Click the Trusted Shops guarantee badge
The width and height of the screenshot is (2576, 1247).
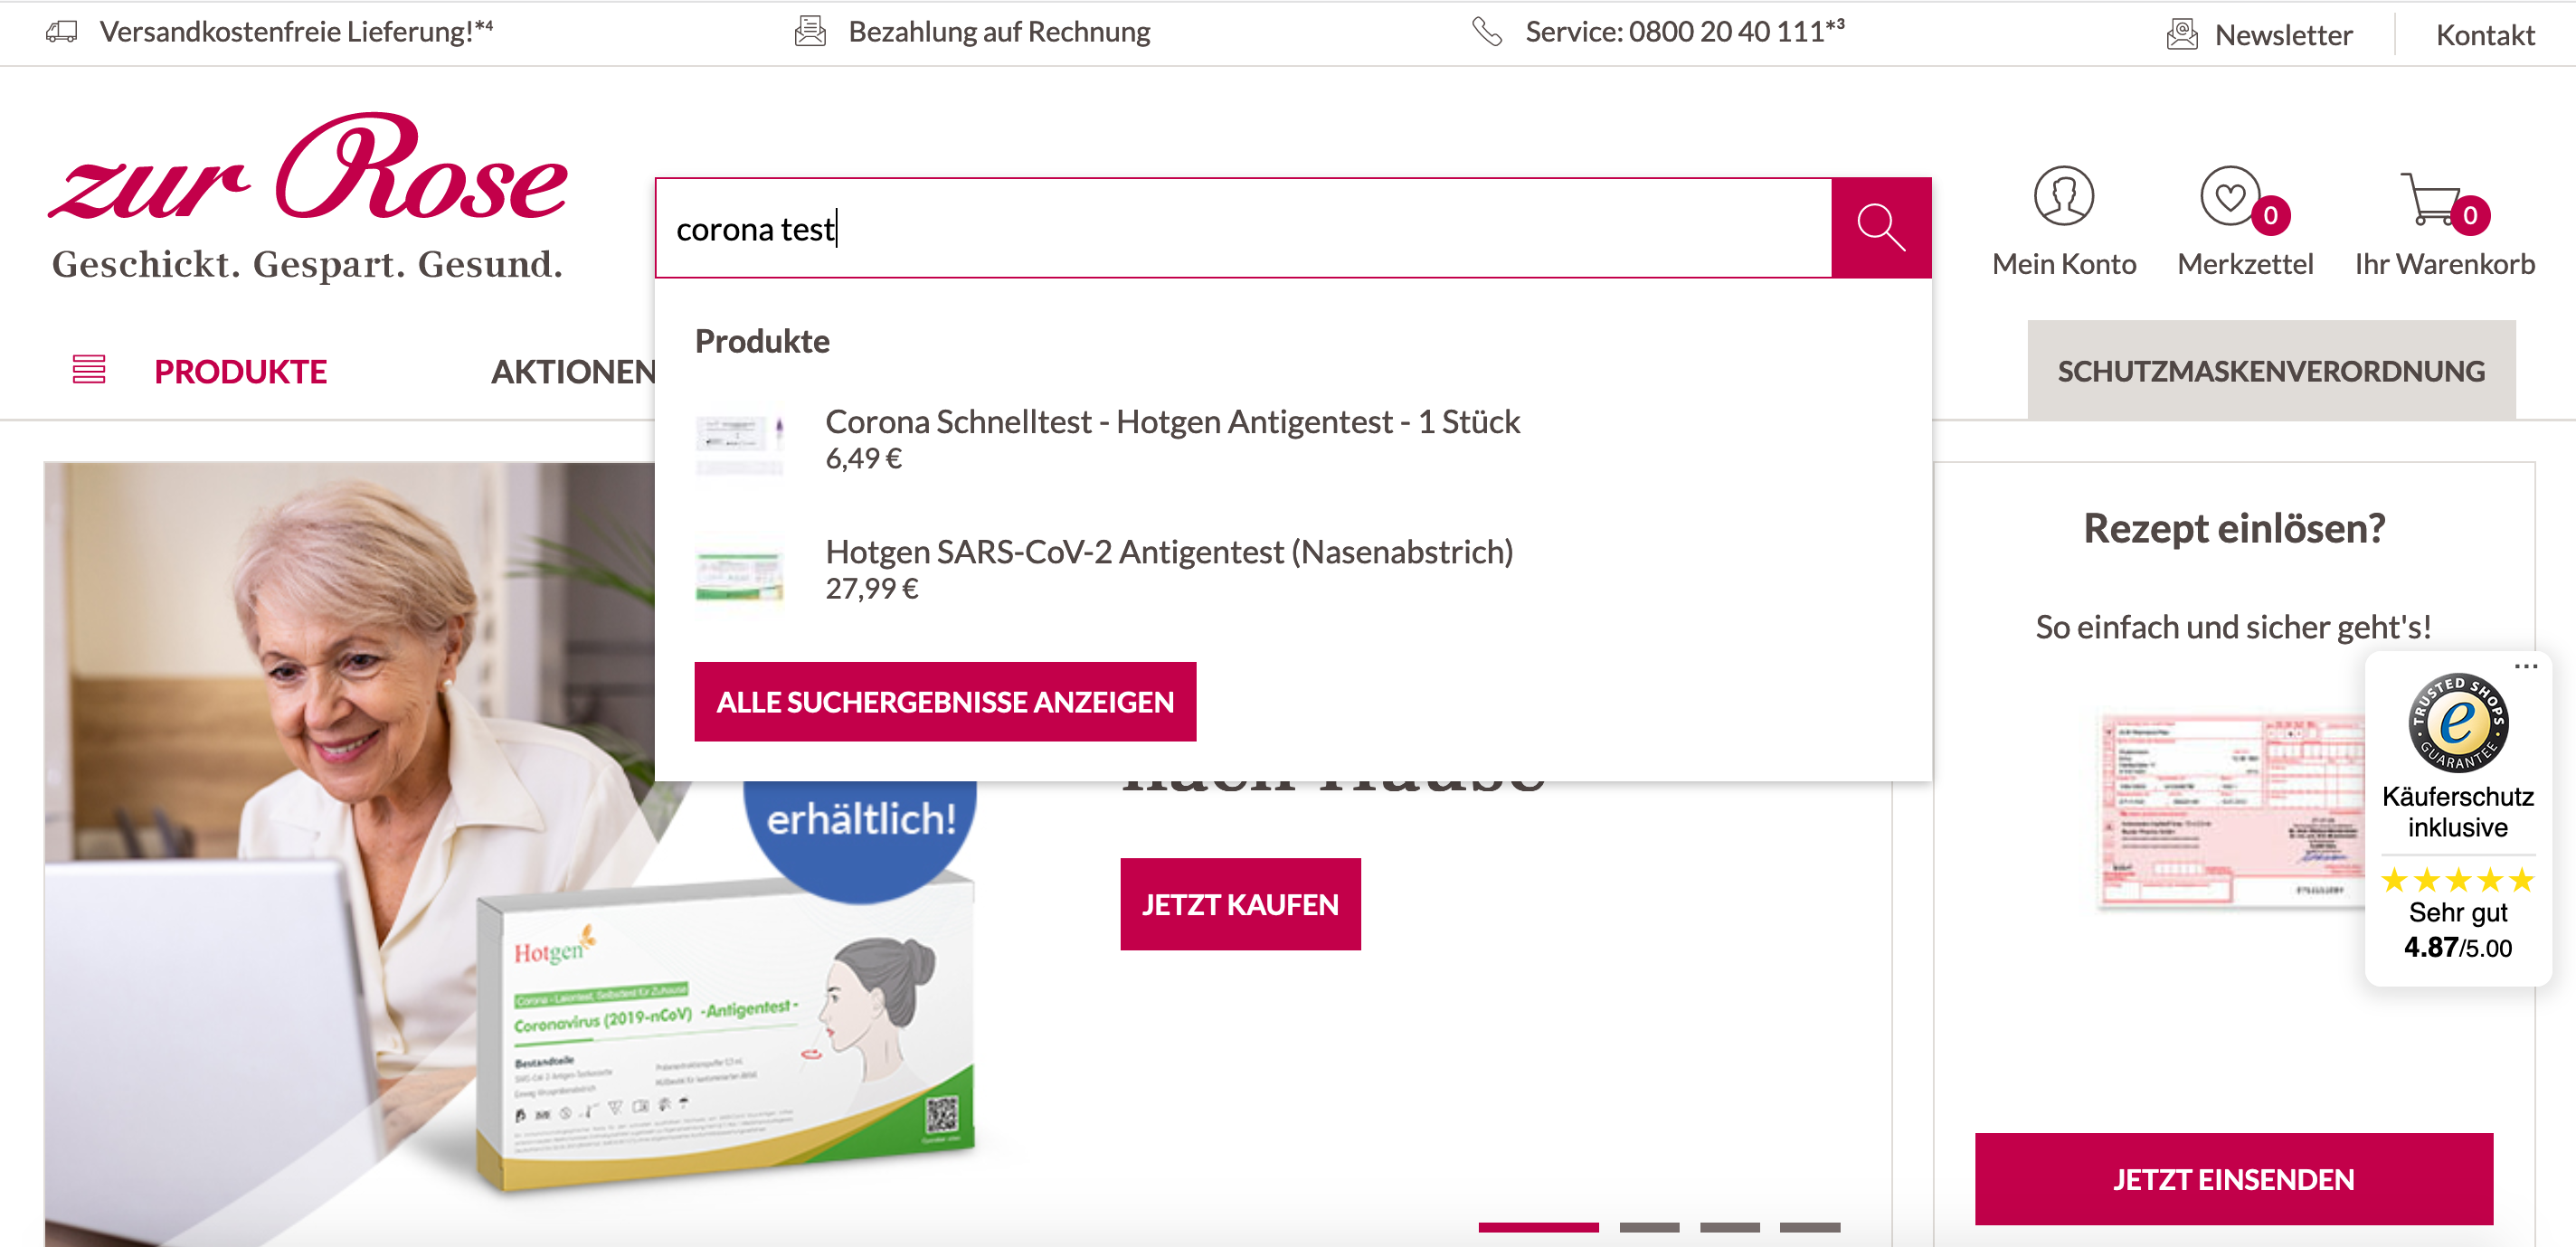[2457, 722]
